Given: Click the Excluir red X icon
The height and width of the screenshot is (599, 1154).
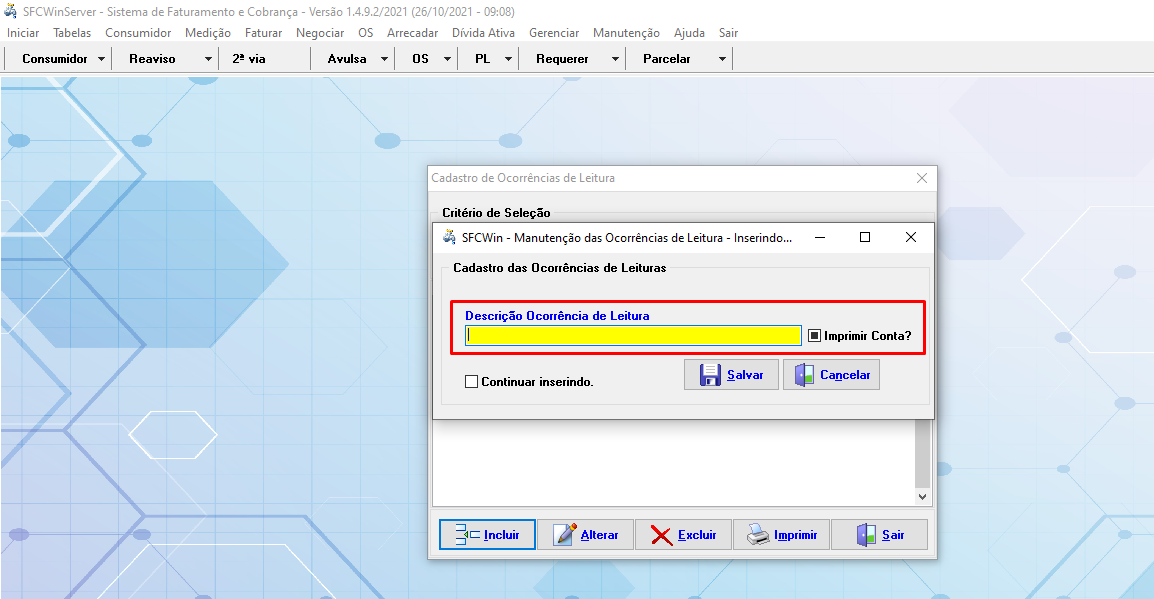Looking at the screenshot, I should point(661,533).
